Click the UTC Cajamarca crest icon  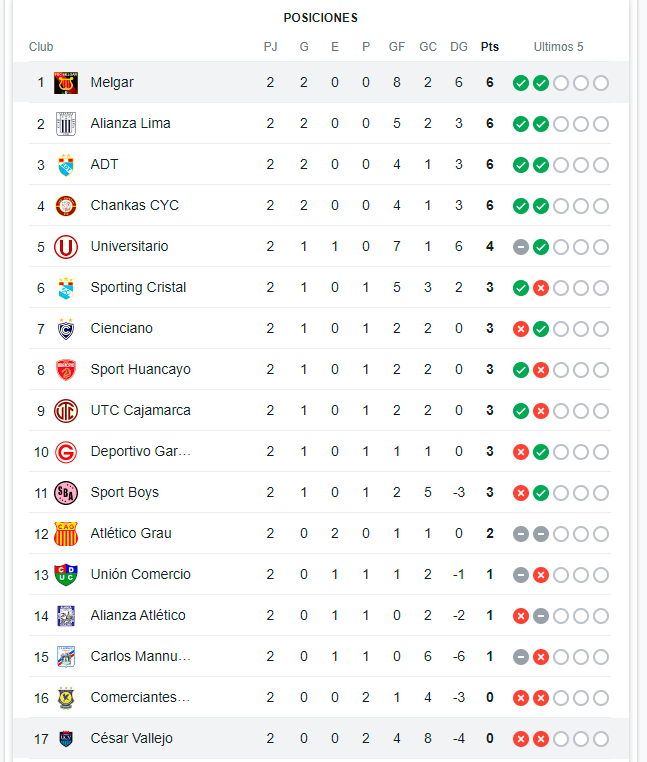(x=66, y=411)
